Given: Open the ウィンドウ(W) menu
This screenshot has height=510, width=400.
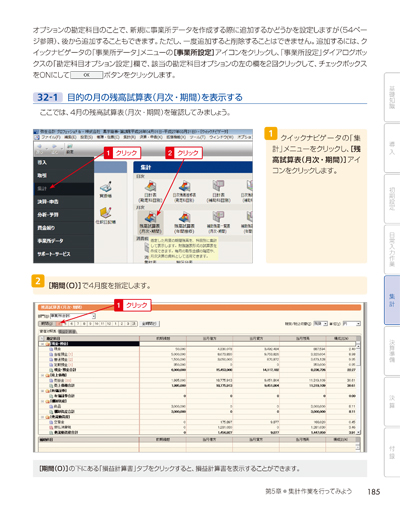Looking at the screenshot, I should (222, 137).
